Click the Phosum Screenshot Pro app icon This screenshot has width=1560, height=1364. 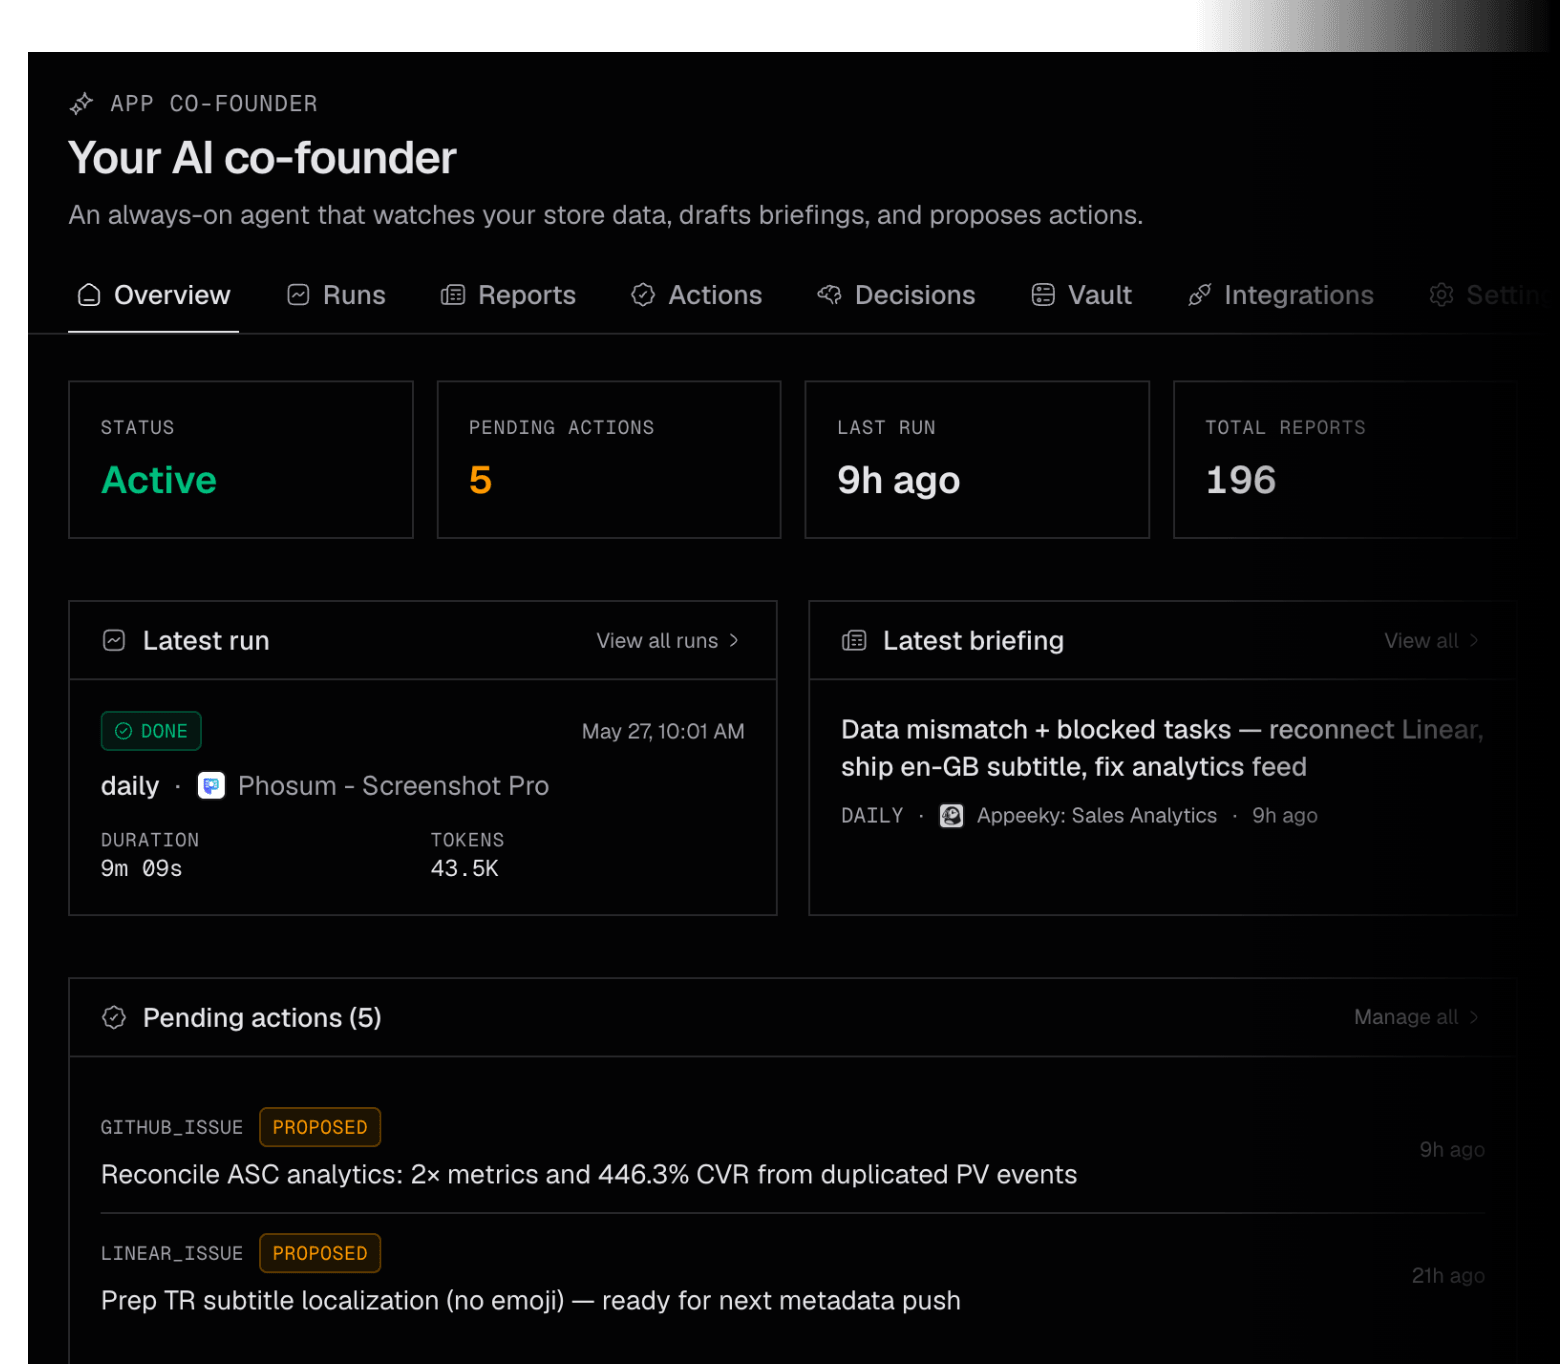(x=211, y=786)
